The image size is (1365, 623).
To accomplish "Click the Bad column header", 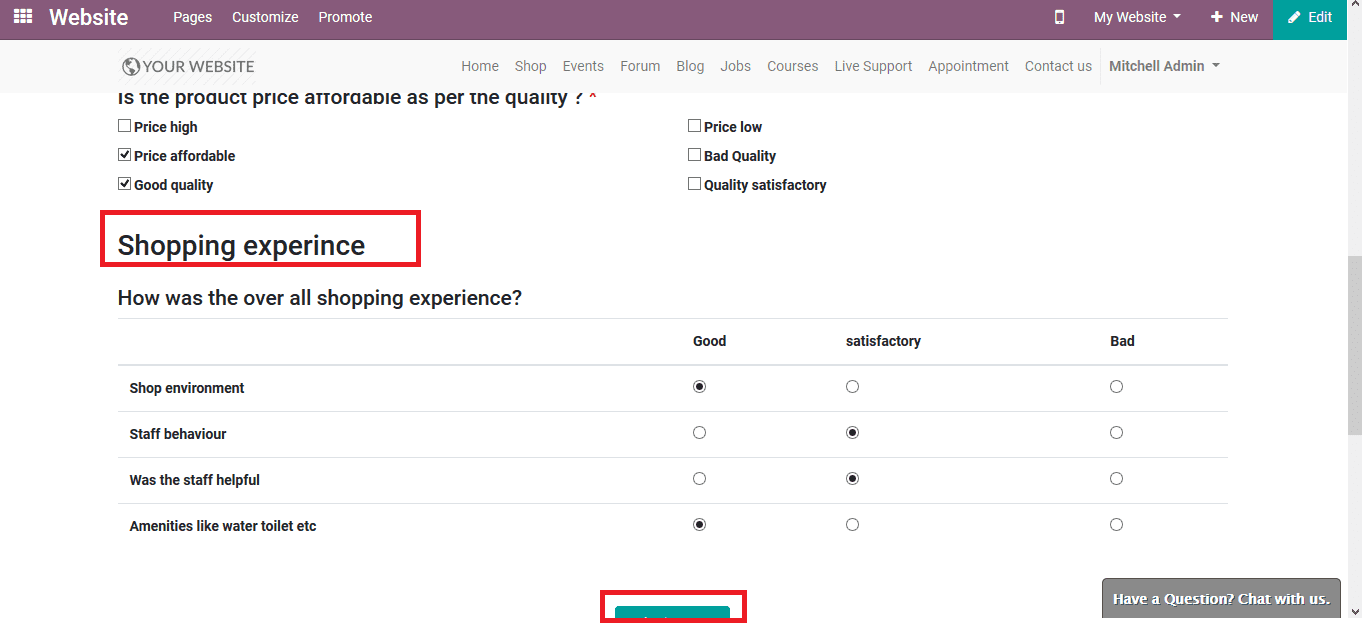I will [1122, 341].
